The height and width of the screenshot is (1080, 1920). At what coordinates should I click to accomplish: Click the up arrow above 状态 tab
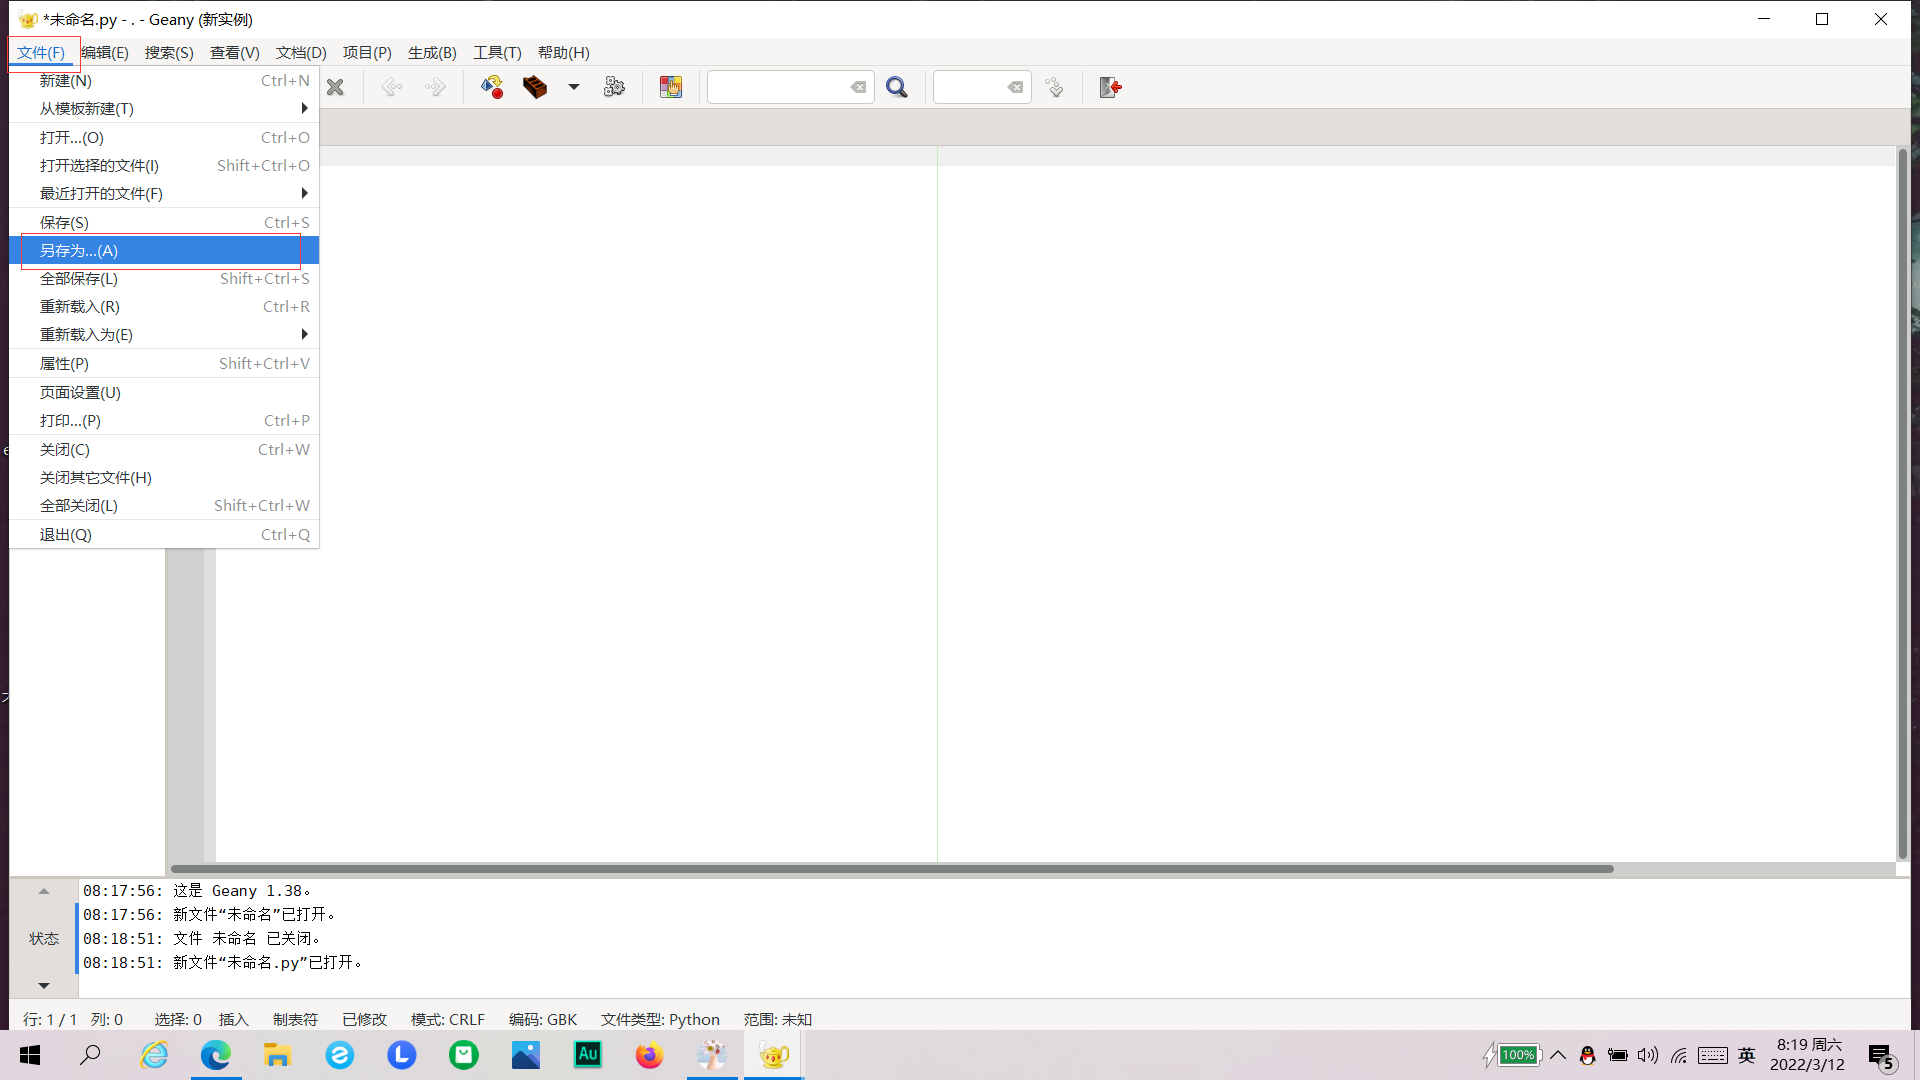tap(44, 891)
